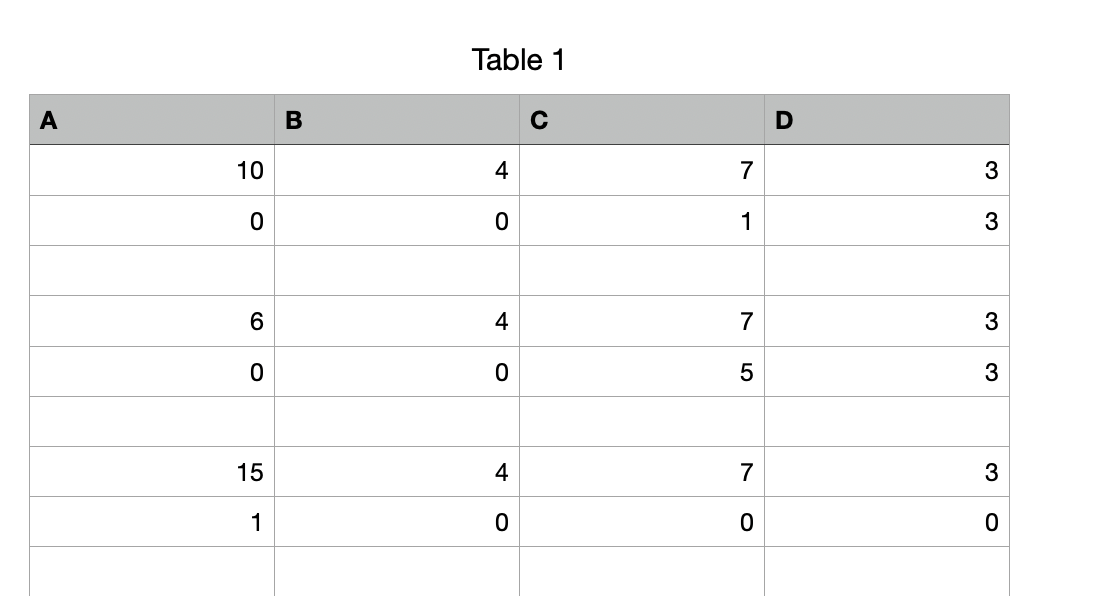Select the "Table 1" title text
1100x596 pixels.
[518, 60]
